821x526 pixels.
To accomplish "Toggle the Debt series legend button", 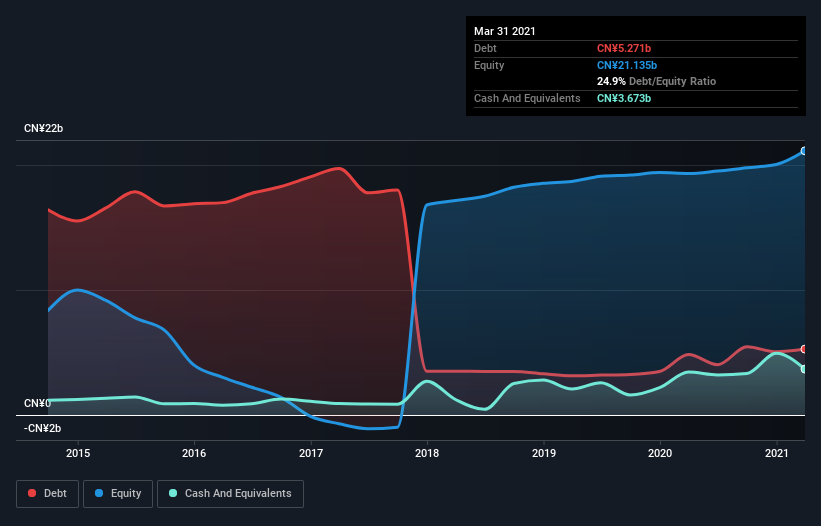I will tap(48, 494).
